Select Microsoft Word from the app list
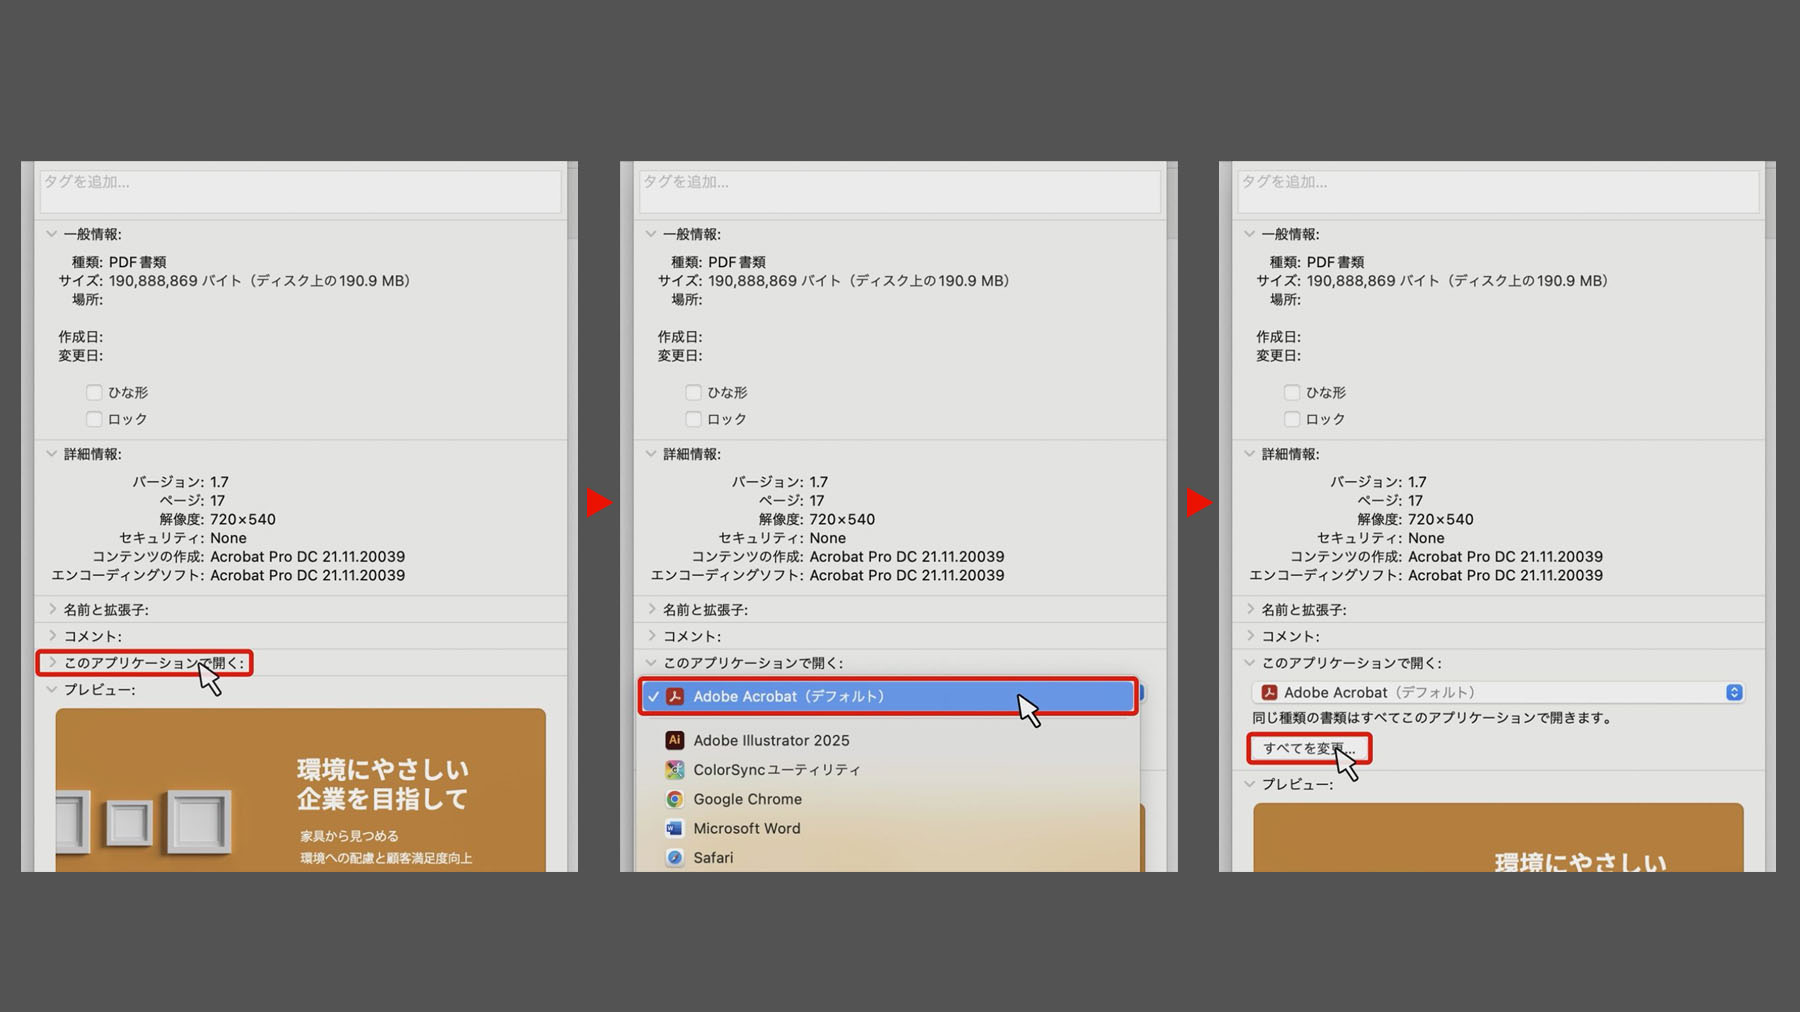This screenshot has width=1800, height=1012. pos(732,828)
